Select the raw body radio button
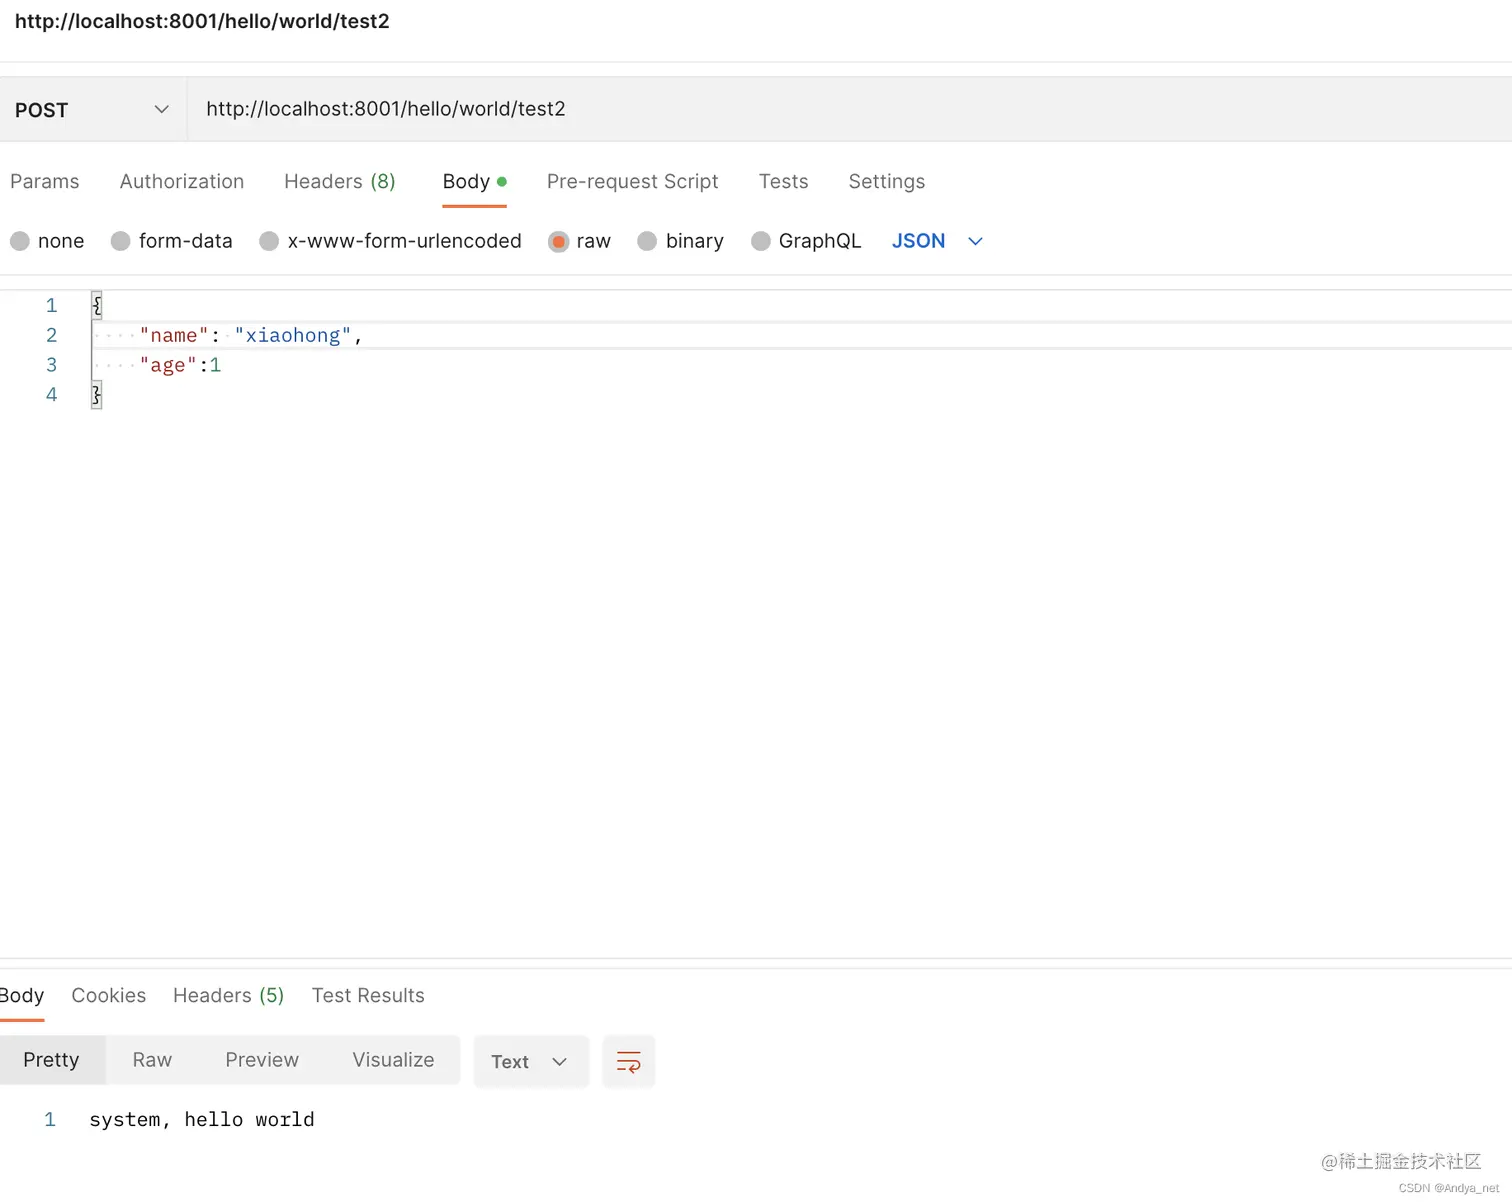This screenshot has height=1202, width=1512. (559, 241)
